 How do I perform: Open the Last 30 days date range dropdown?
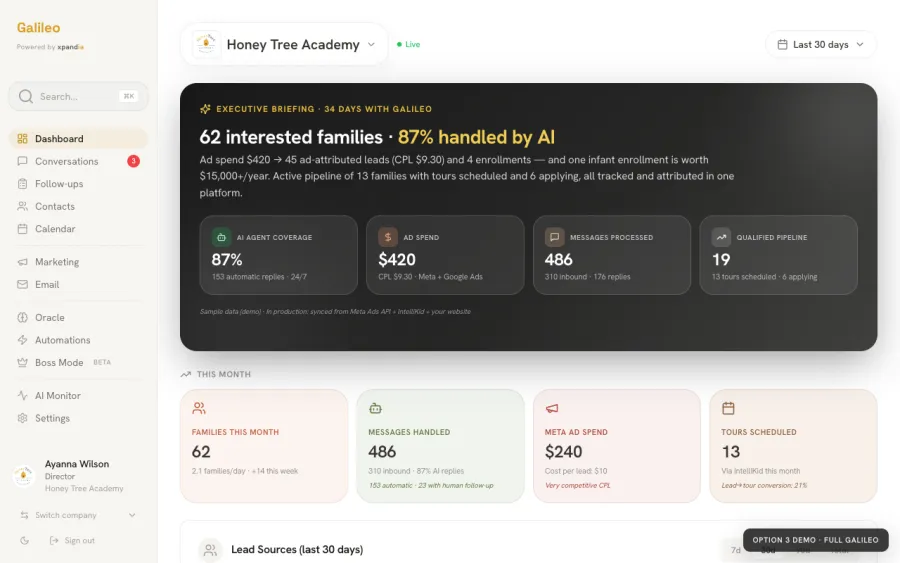821,44
